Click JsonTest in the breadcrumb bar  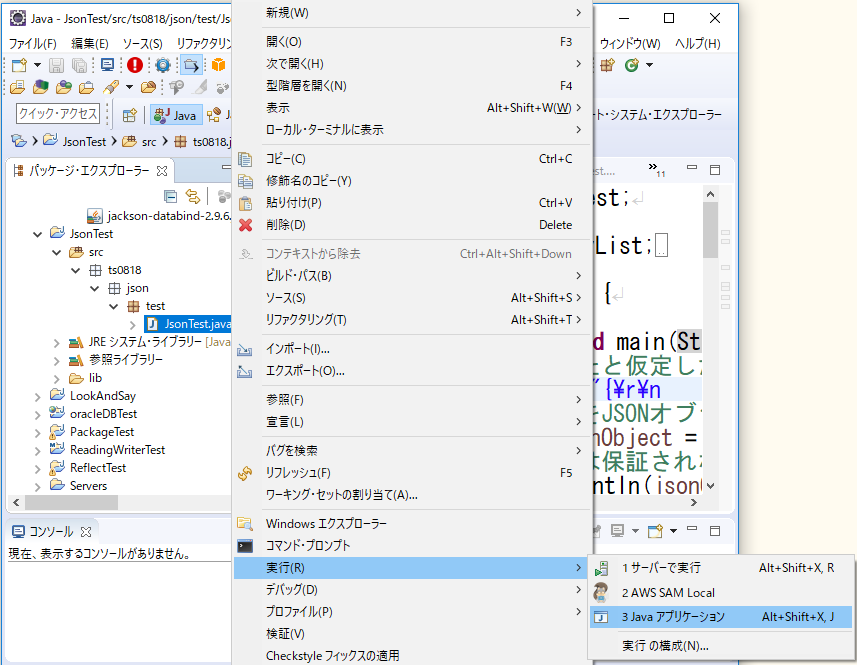tap(83, 142)
